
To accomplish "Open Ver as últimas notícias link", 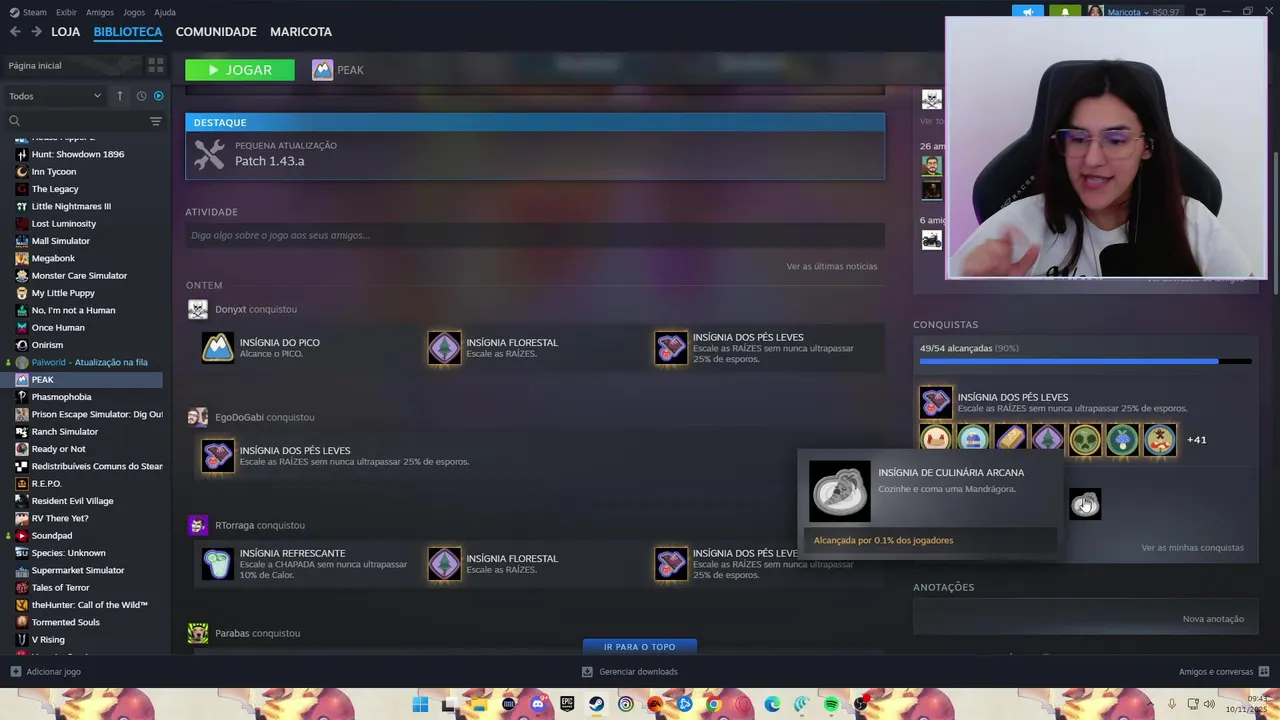I will point(832,266).
